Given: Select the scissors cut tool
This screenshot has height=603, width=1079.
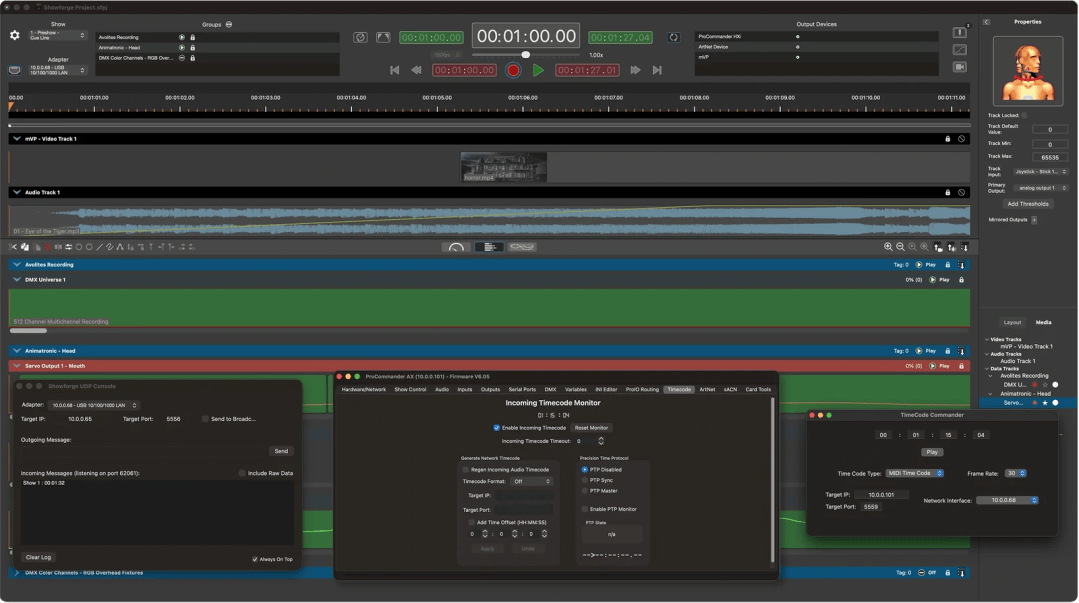Looking at the screenshot, I should click(13, 247).
